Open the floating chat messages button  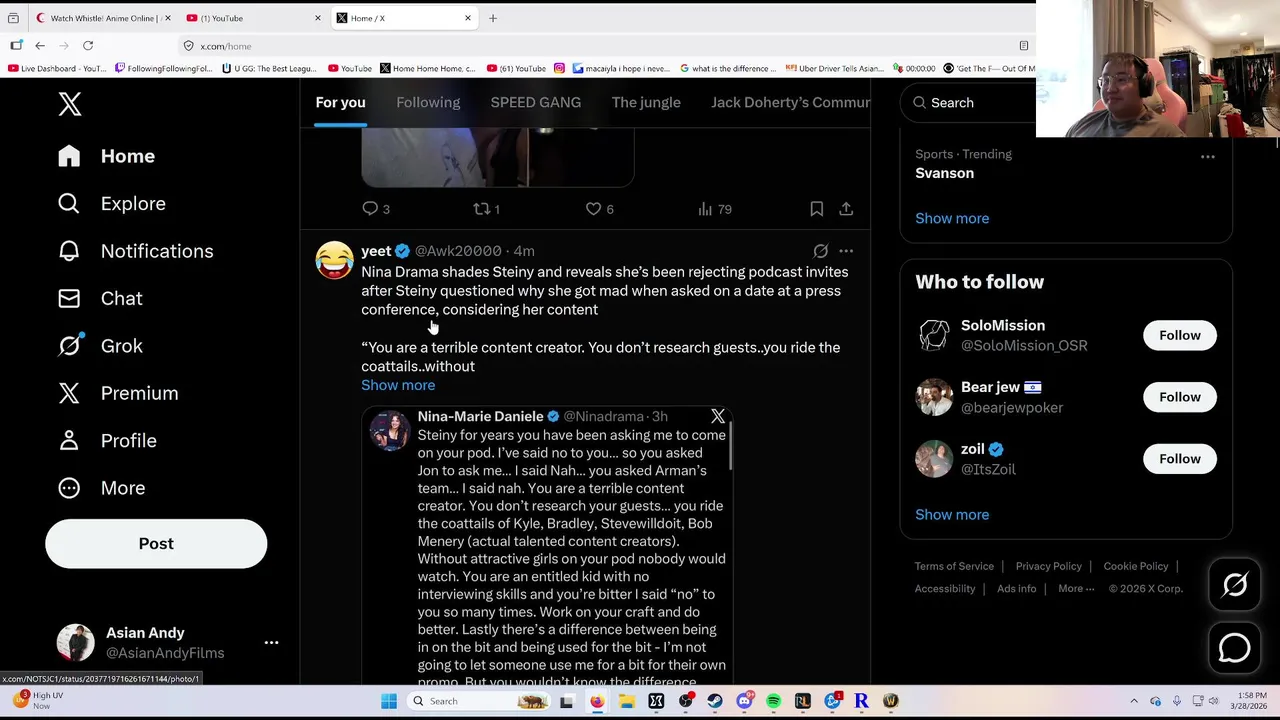[1235, 648]
